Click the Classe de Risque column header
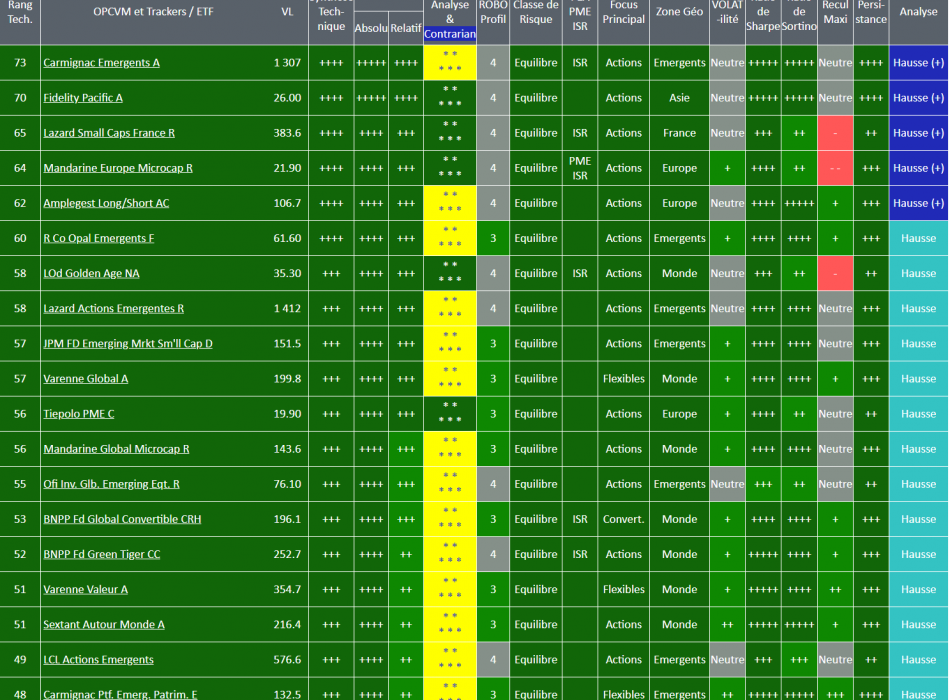Viewport: 950px width, 700px height. (536, 12)
